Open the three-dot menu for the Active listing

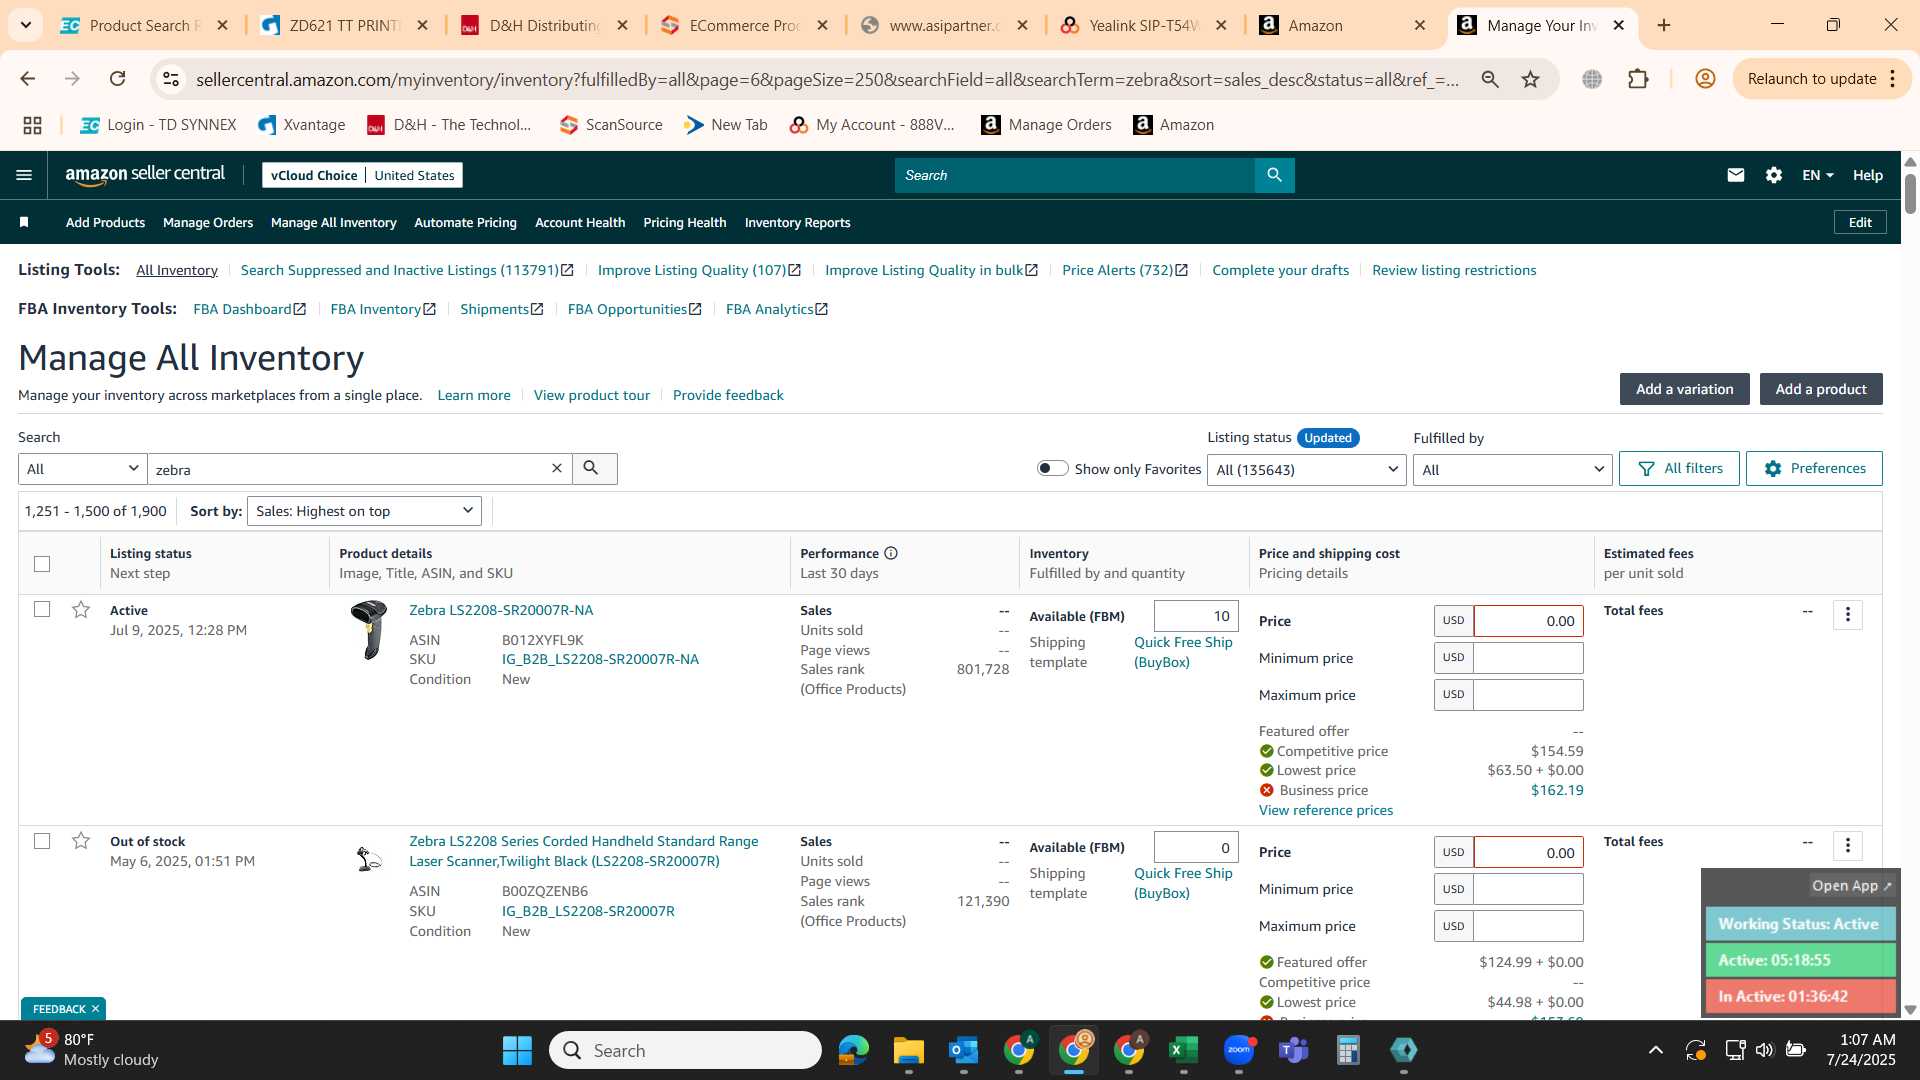tap(1848, 615)
